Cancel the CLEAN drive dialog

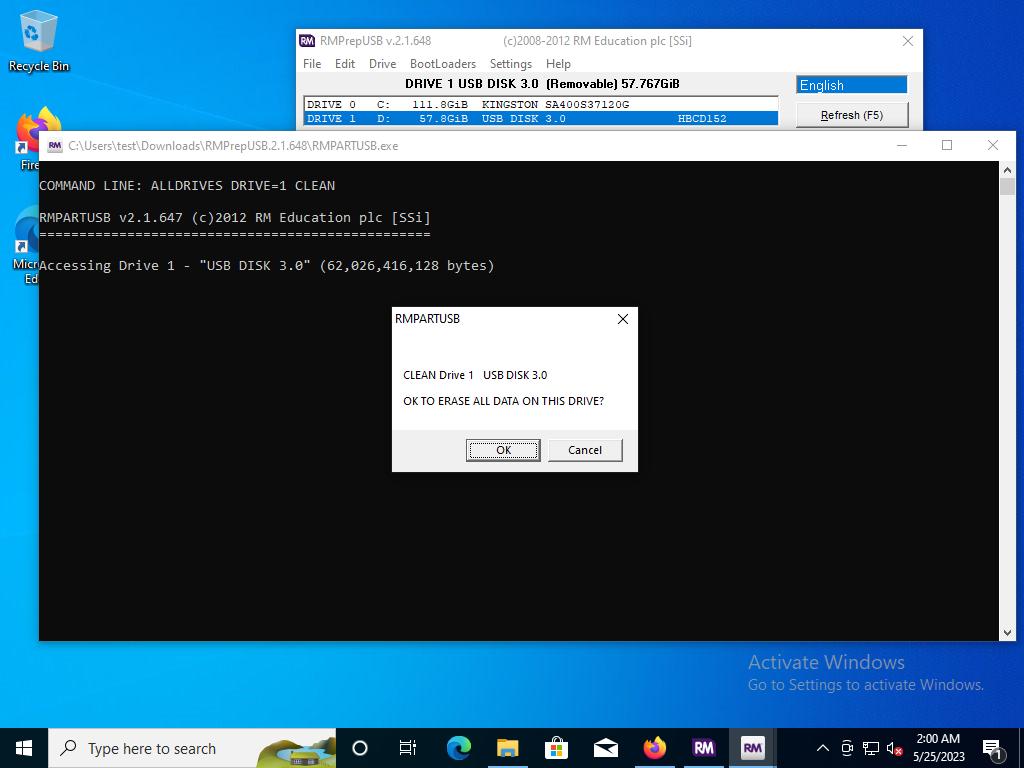click(x=585, y=450)
